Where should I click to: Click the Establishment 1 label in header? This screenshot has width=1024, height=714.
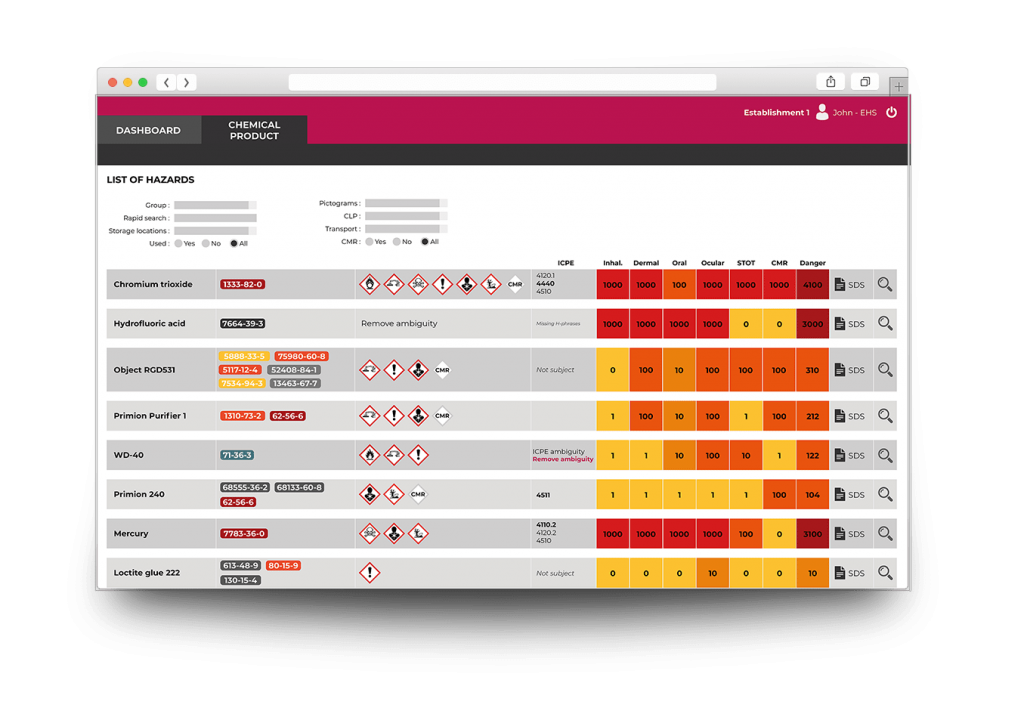click(x=776, y=113)
